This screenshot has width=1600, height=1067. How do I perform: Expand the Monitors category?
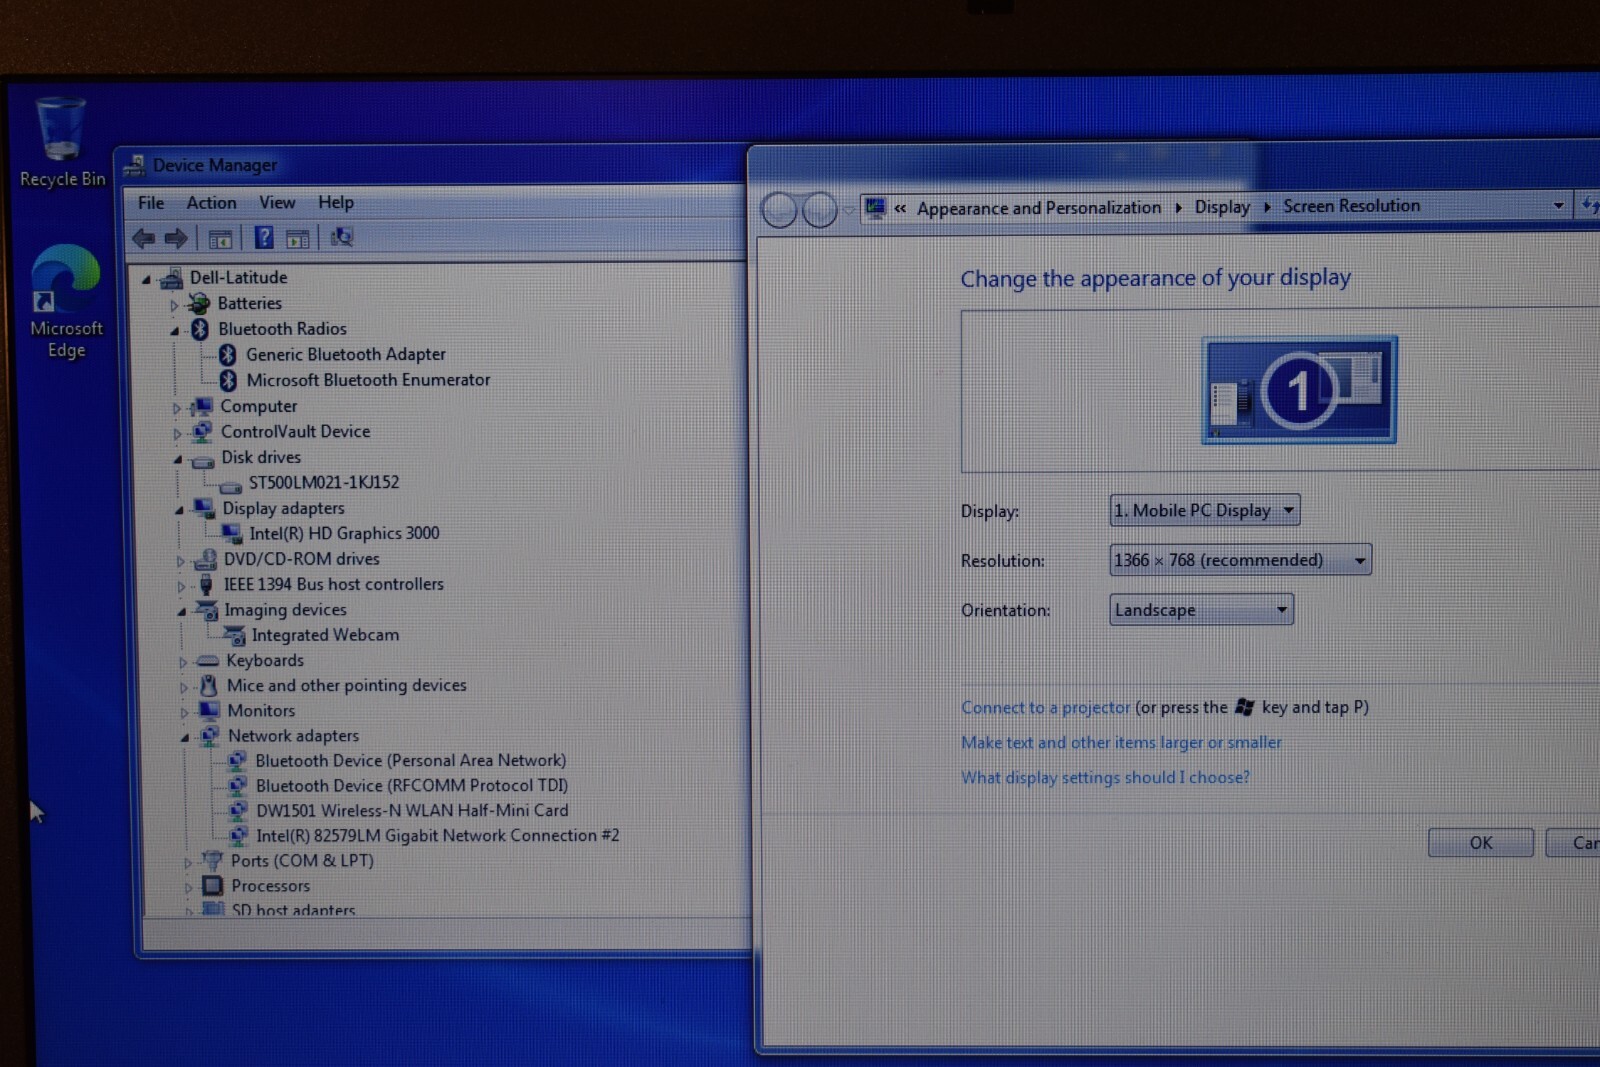click(x=183, y=713)
